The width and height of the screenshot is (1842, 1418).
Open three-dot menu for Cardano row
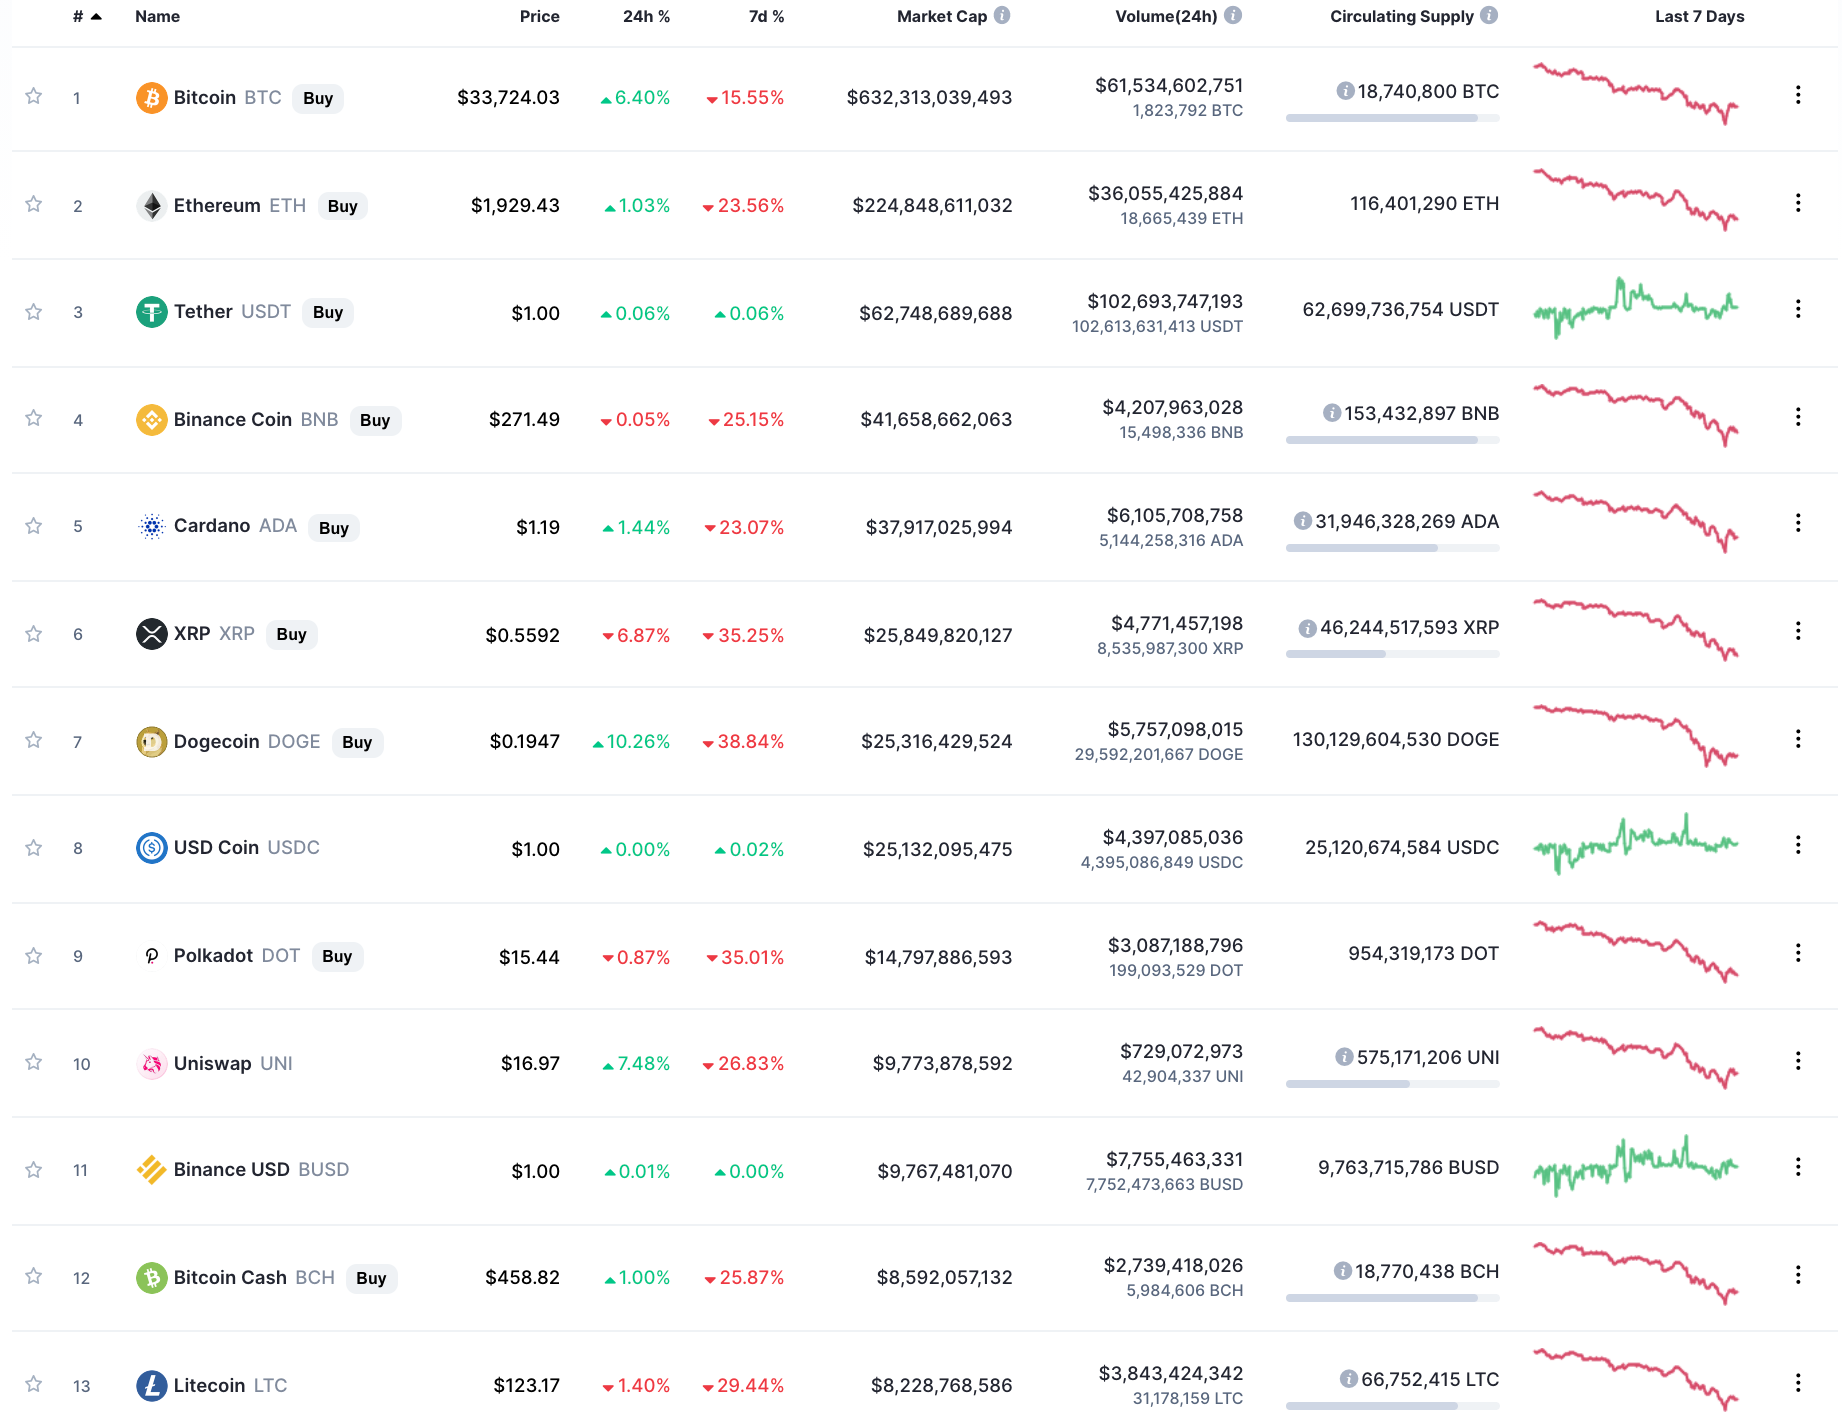coord(1798,523)
